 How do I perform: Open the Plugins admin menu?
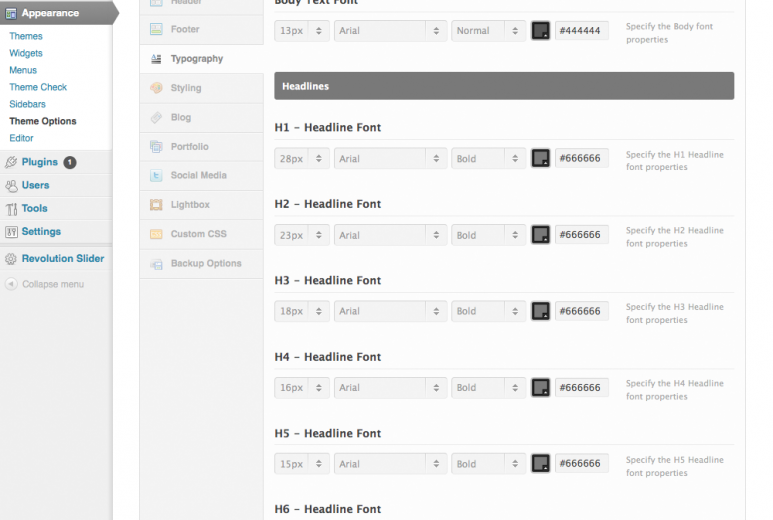pyautogui.click(x=40, y=162)
